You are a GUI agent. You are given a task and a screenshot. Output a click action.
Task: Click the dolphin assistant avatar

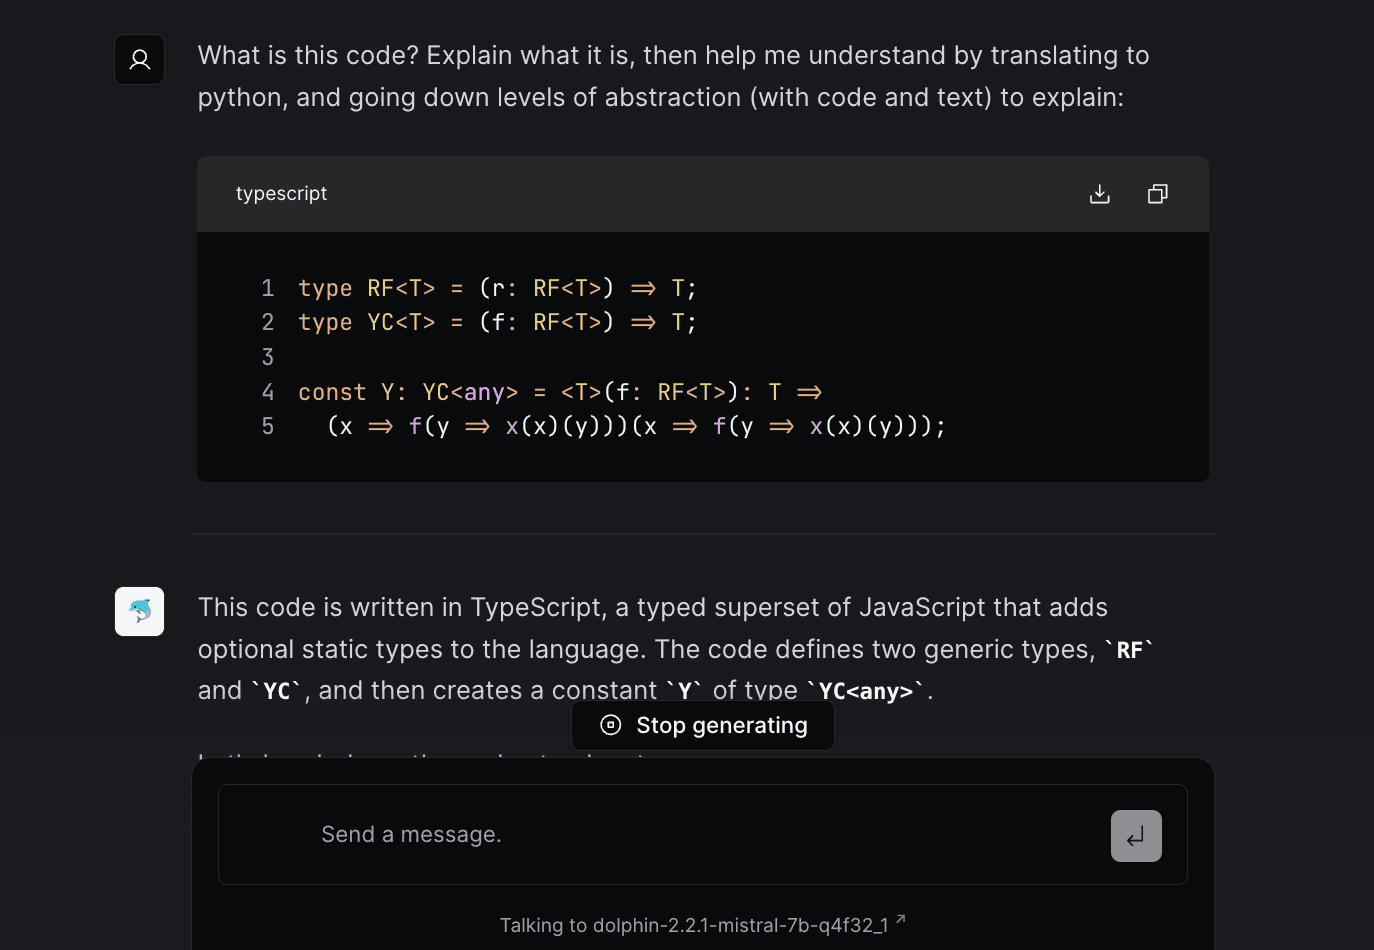[x=139, y=611]
